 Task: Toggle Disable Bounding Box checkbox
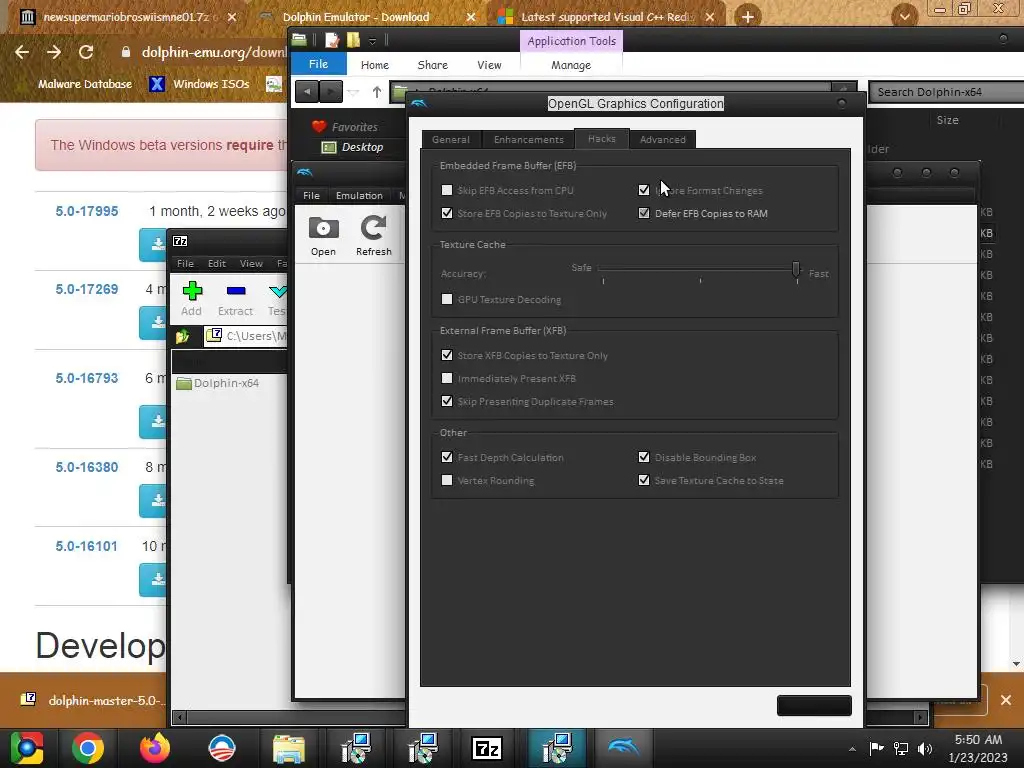(x=644, y=457)
